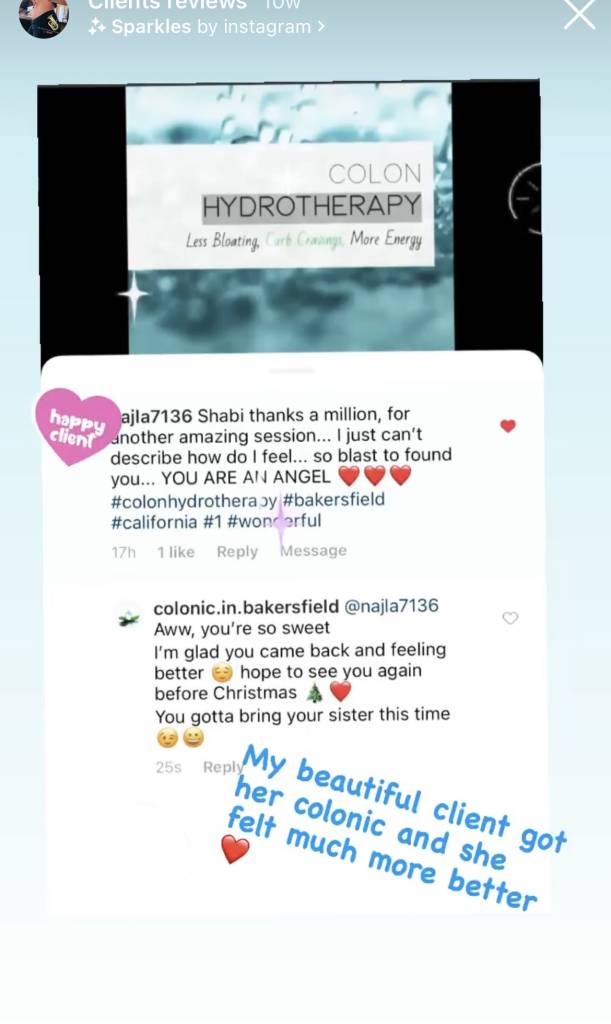Open the 'Sparkles by instagram' effect link
Viewport: 611px width, 1024px height.
pyautogui.click(x=206, y=27)
